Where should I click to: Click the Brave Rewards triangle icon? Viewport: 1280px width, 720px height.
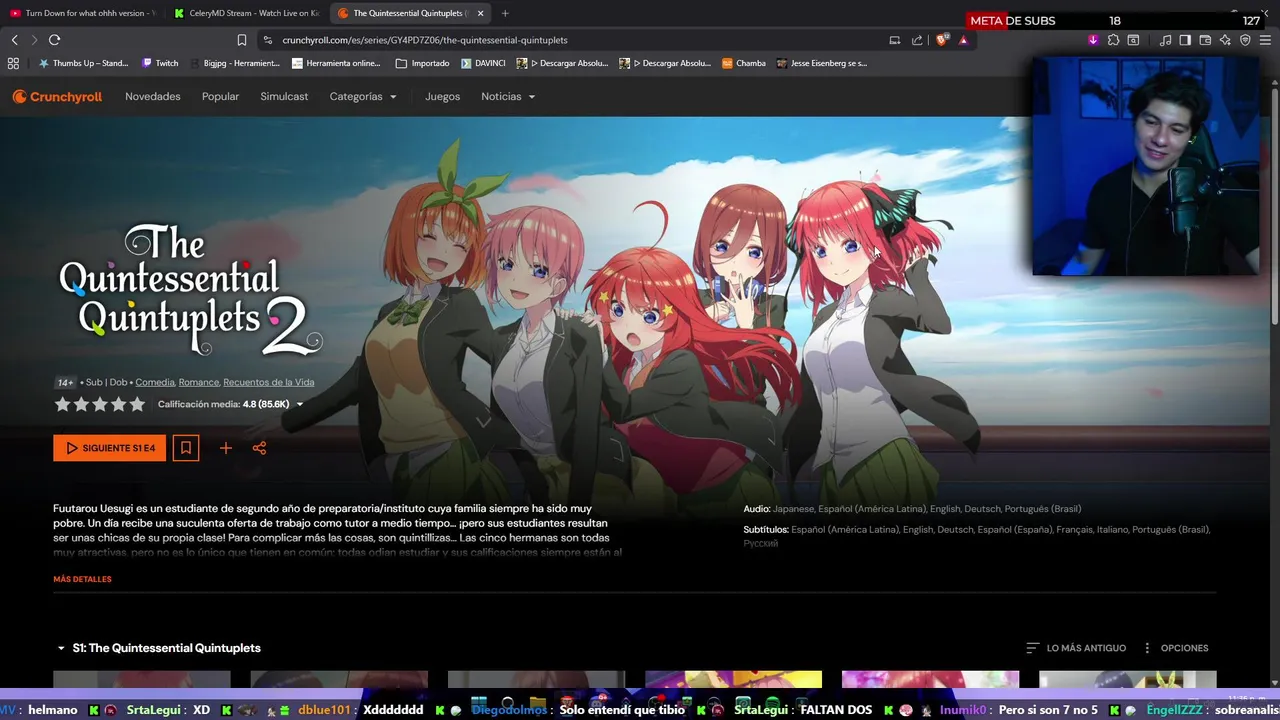coord(963,40)
